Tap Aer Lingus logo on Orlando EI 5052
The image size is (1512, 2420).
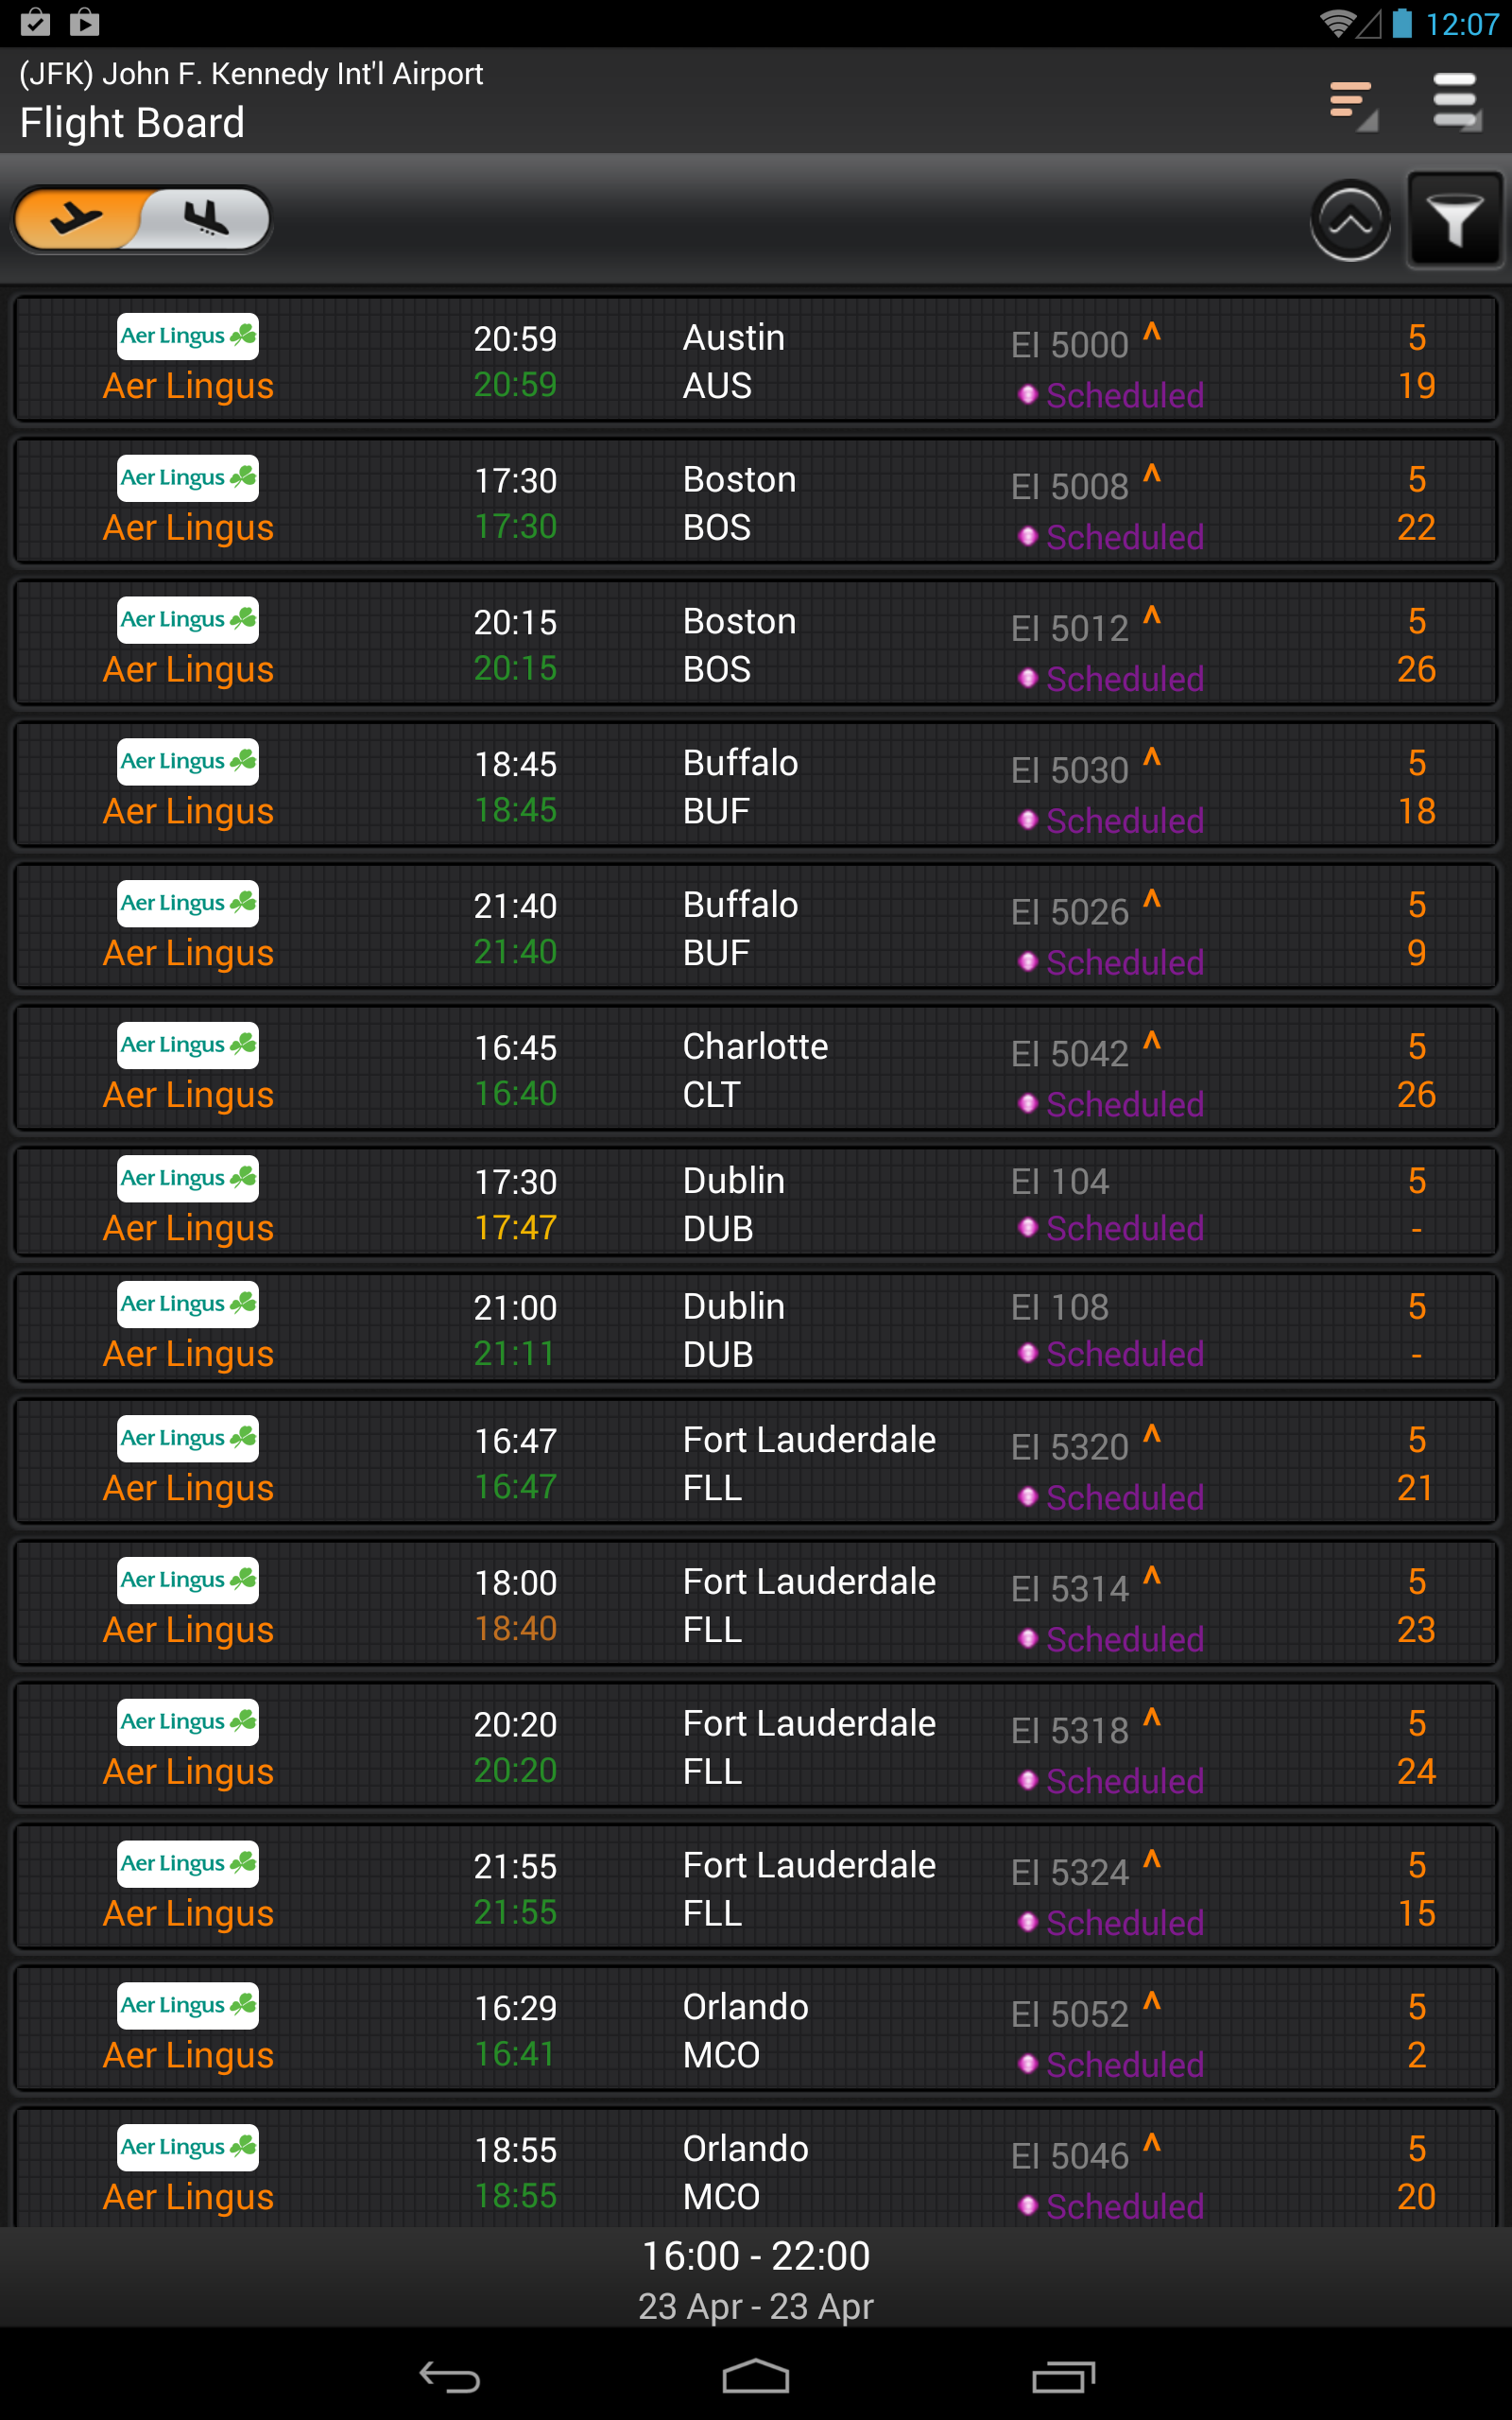(x=188, y=2005)
